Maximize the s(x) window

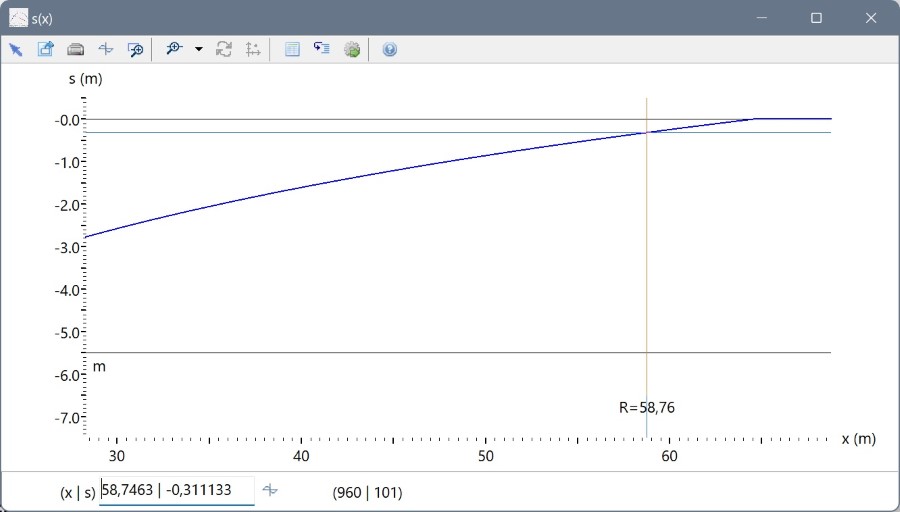[816, 18]
